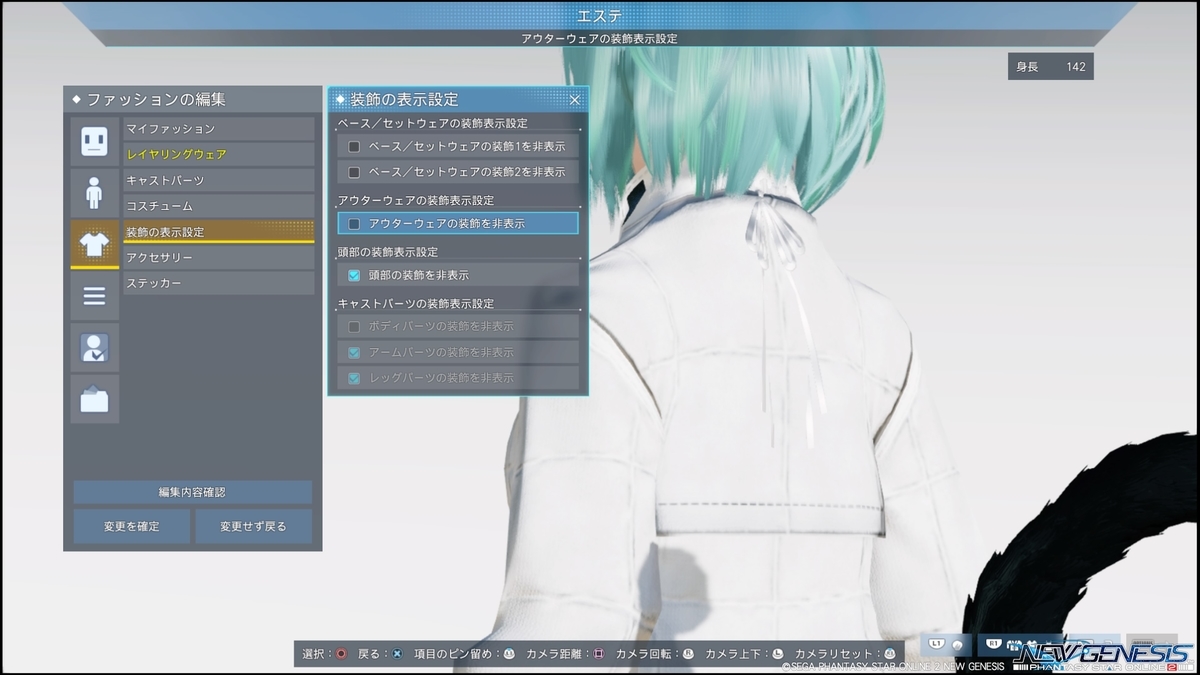Click 変更を確定 button
This screenshot has width=1200, height=675.
tap(131, 526)
